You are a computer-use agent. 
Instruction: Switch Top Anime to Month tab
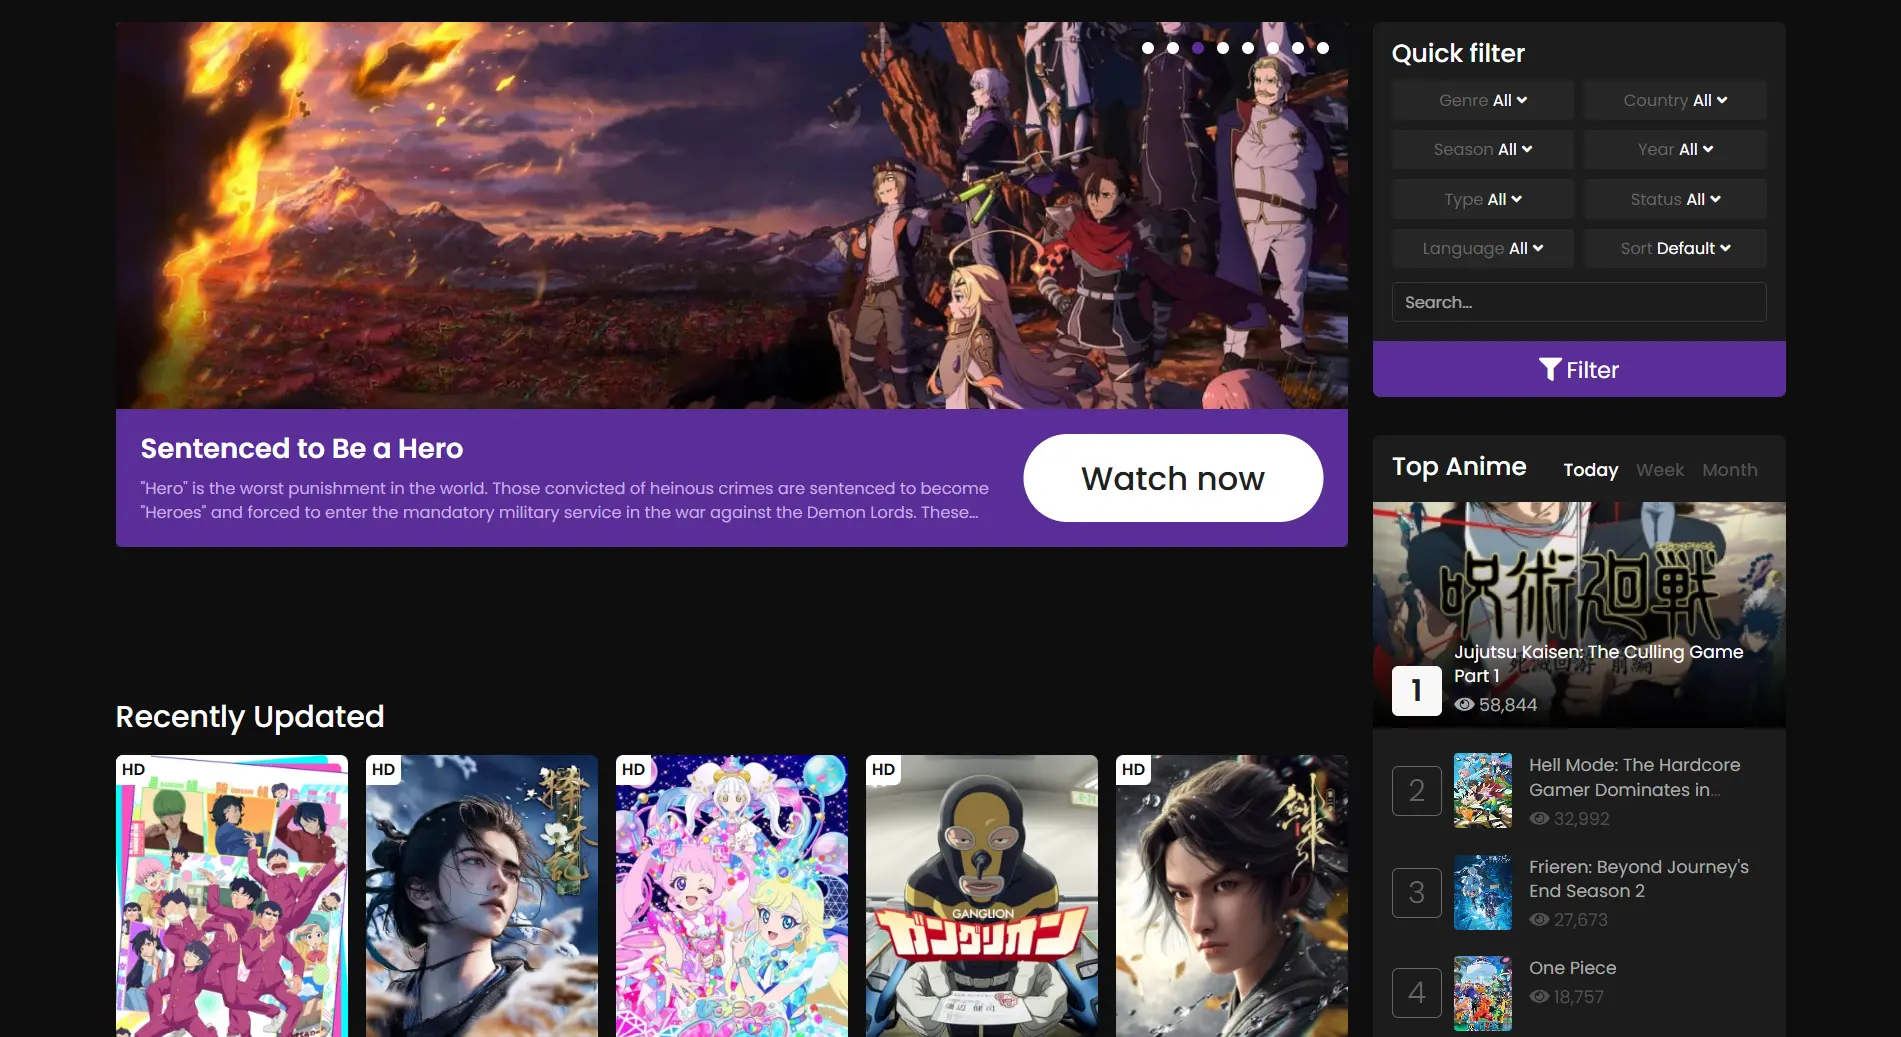[x=1730, y=470]
